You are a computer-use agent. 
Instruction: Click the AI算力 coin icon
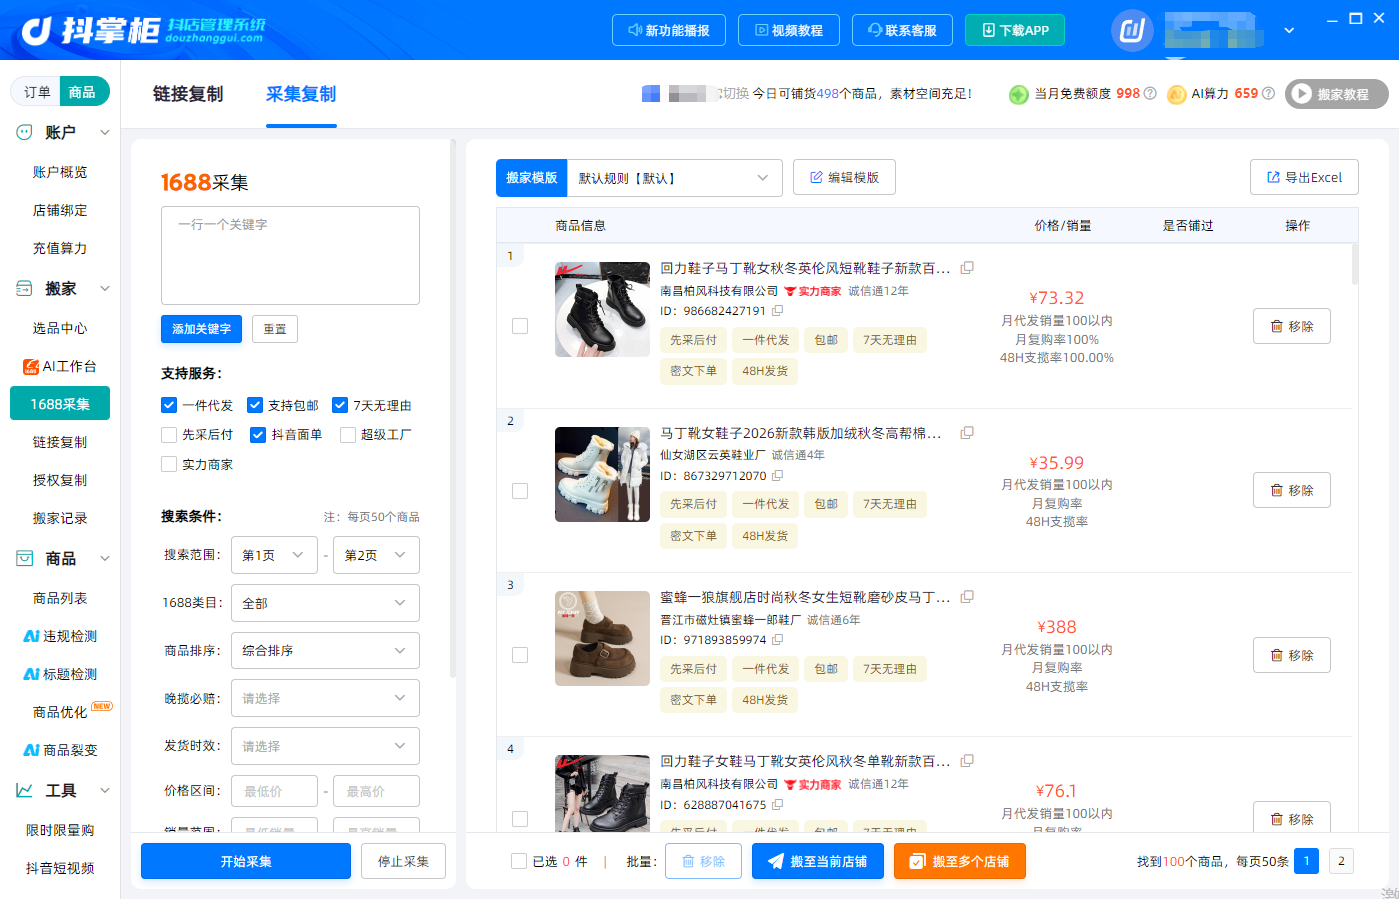(x=1176, y=94)
